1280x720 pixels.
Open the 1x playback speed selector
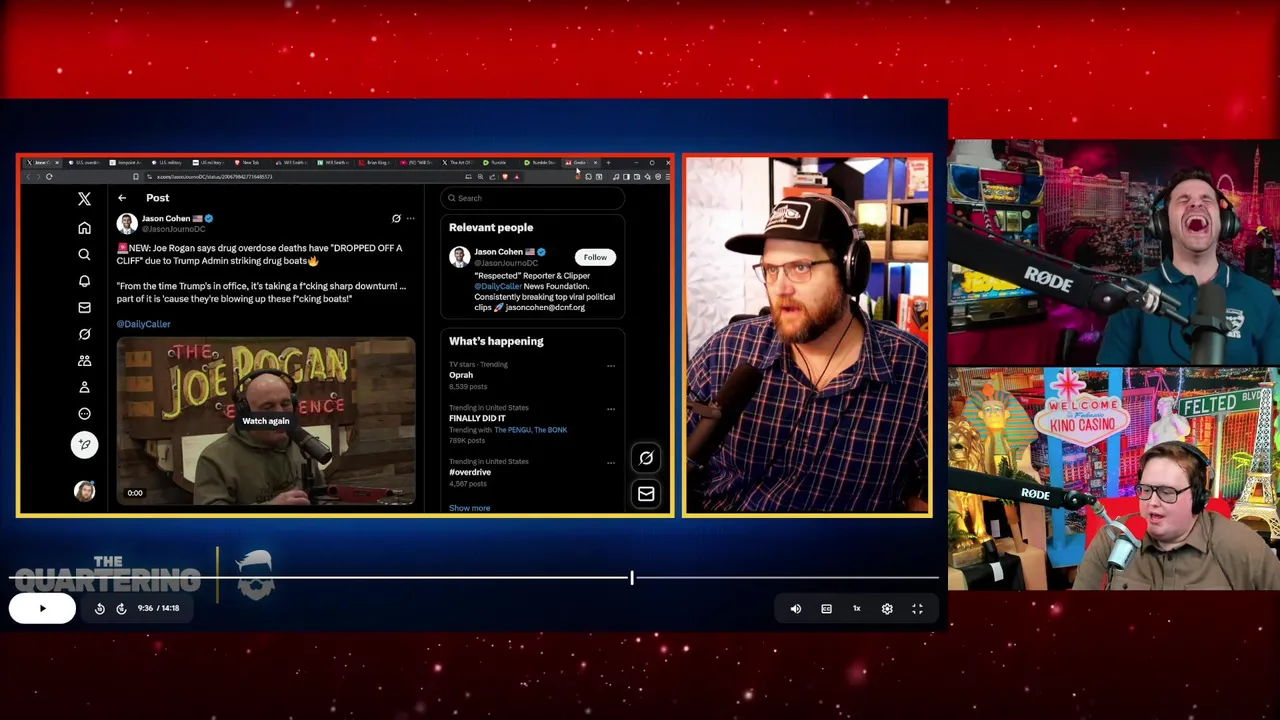(856, 608)
